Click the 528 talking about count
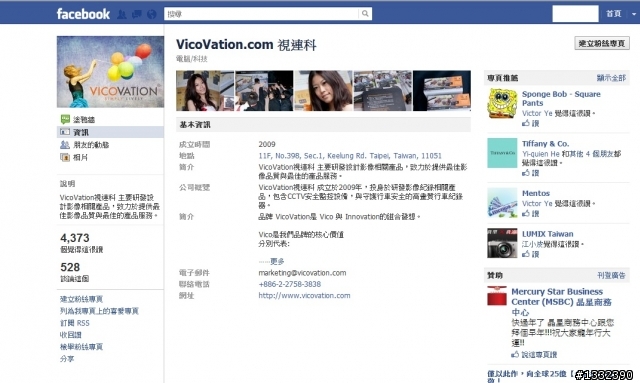640x383 pixels. pos(70,267)
